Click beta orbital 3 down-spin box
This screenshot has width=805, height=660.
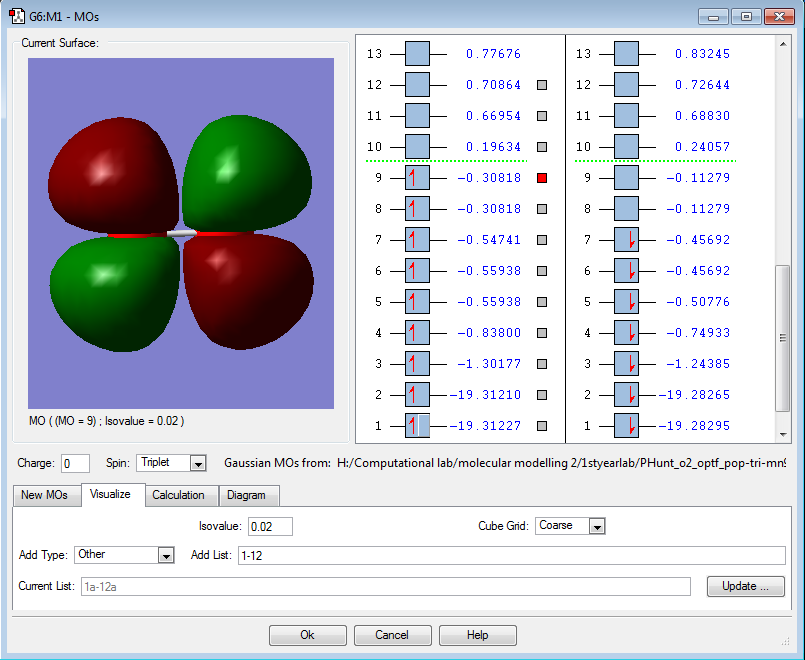pyautogui.click(x=626, y=364)
